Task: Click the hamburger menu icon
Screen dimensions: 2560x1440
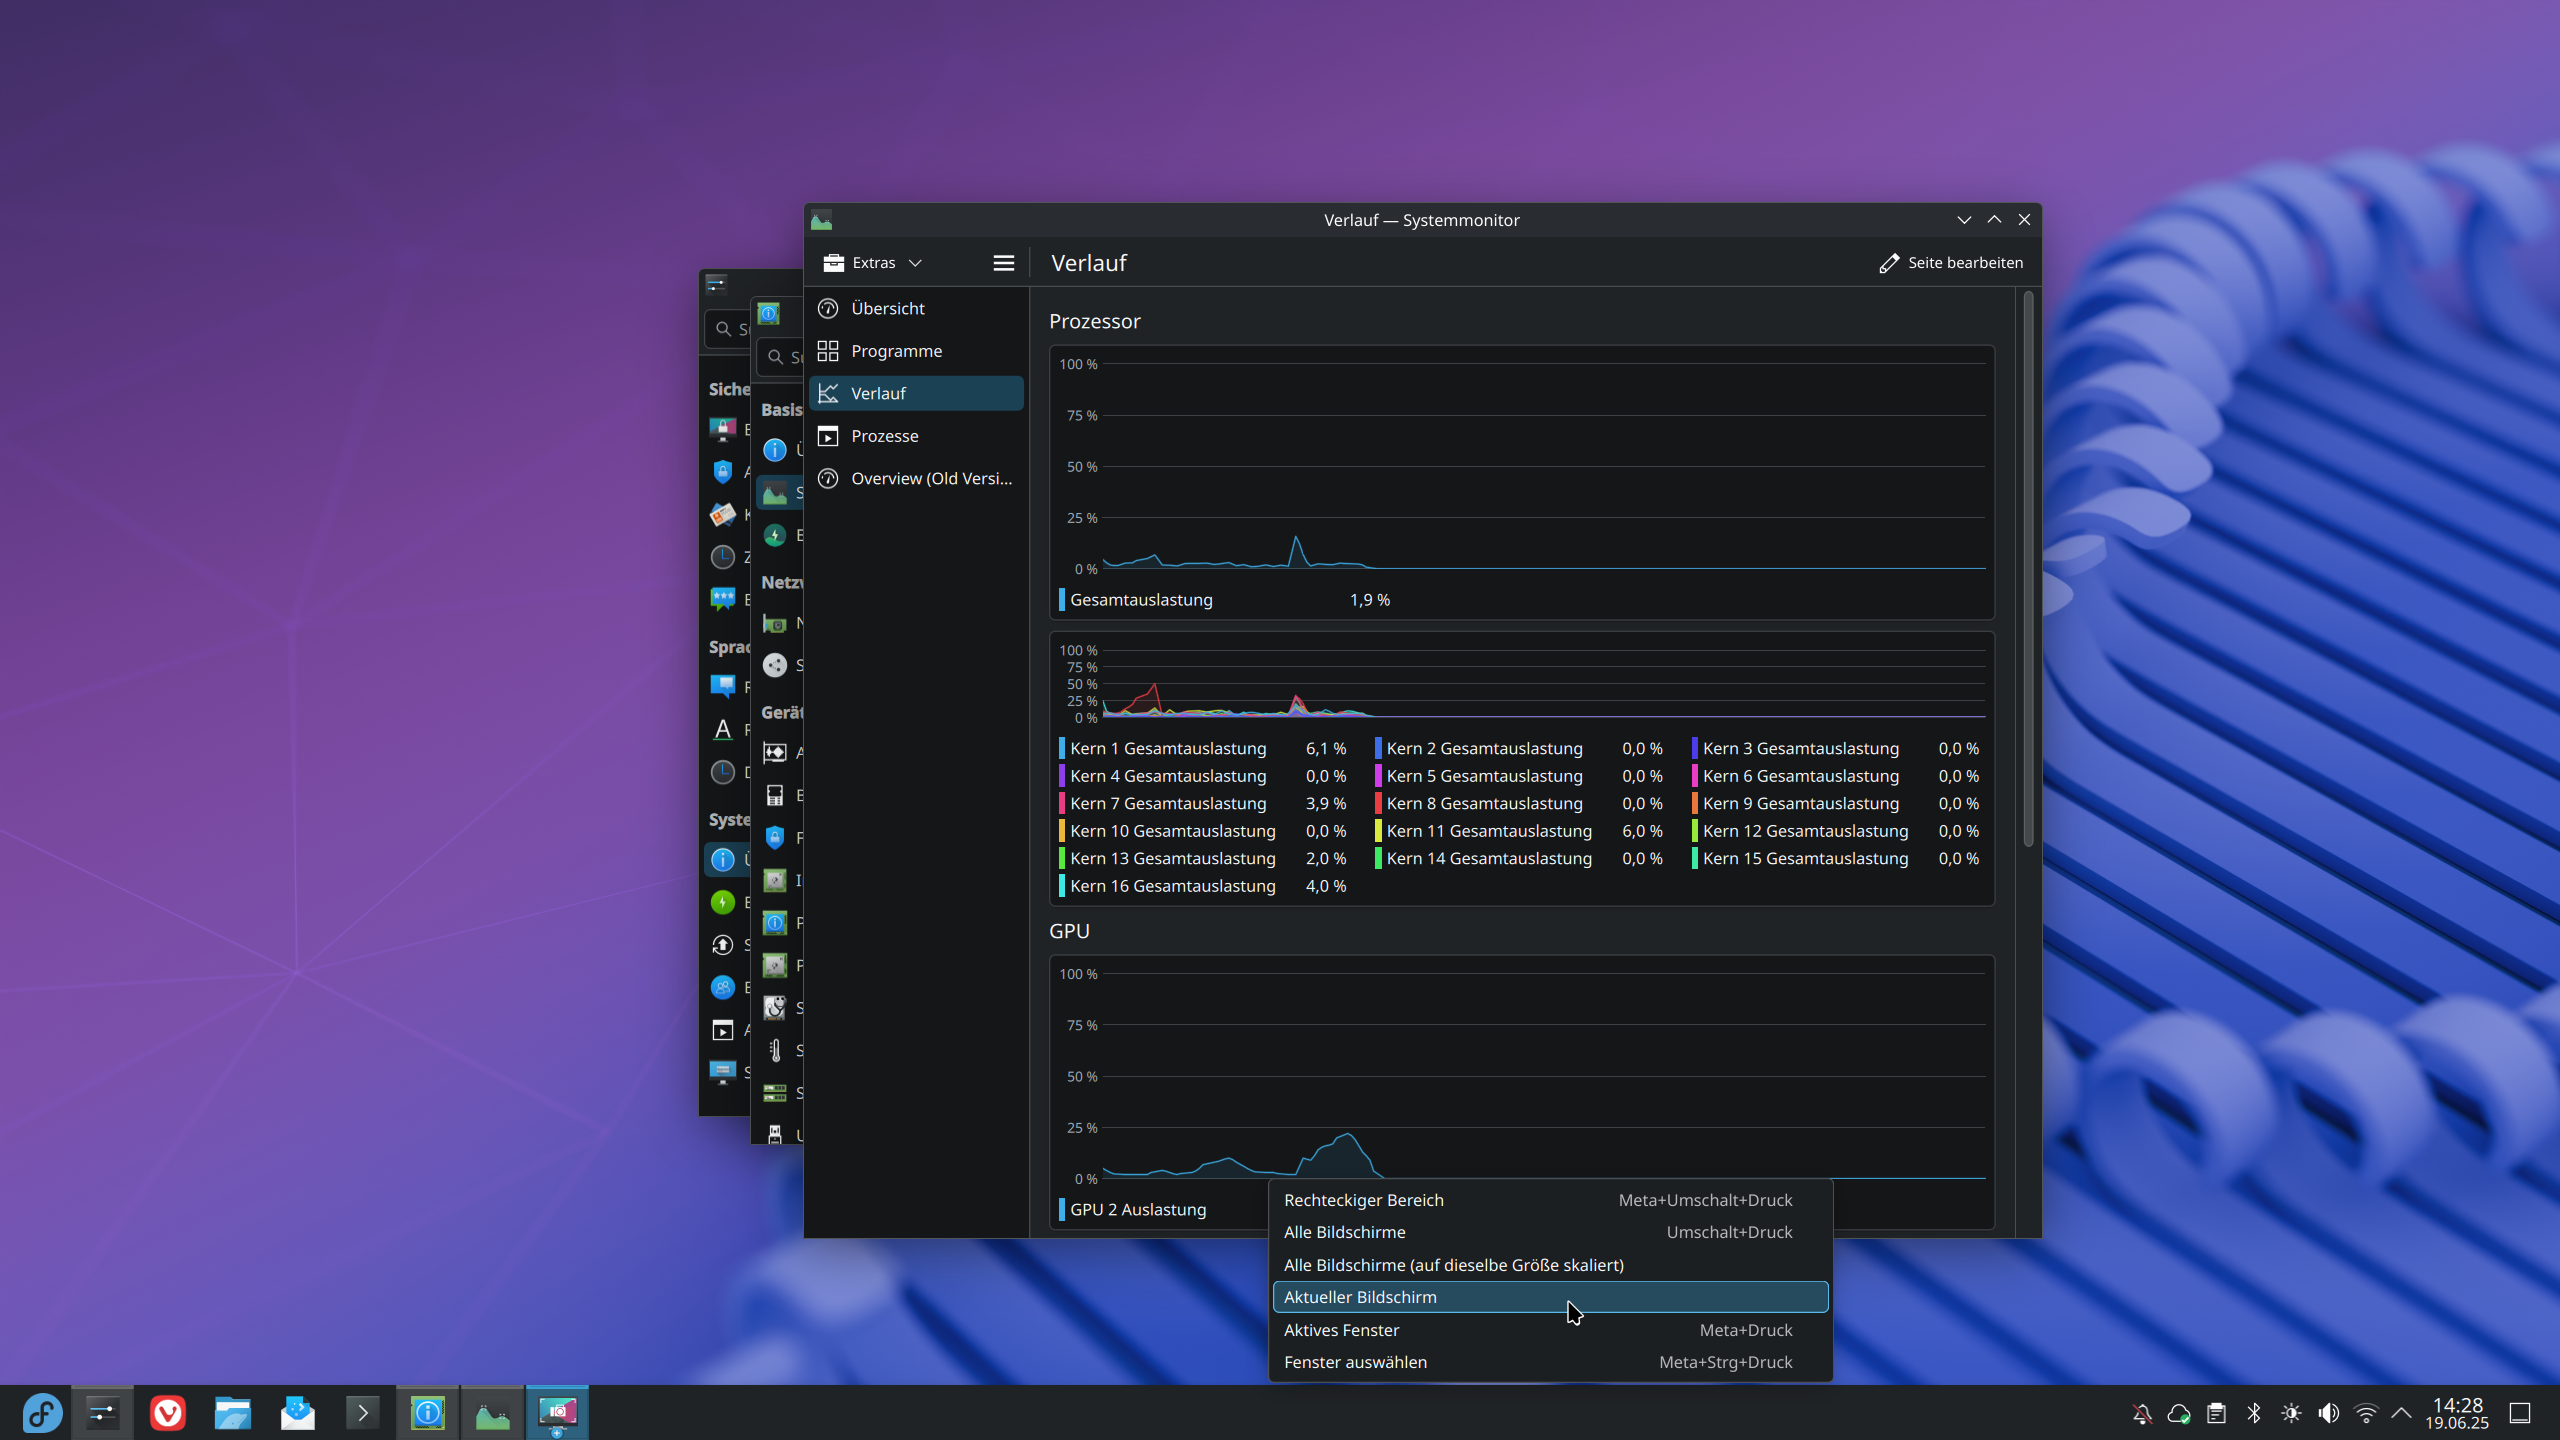Action: pos(1003,263)
